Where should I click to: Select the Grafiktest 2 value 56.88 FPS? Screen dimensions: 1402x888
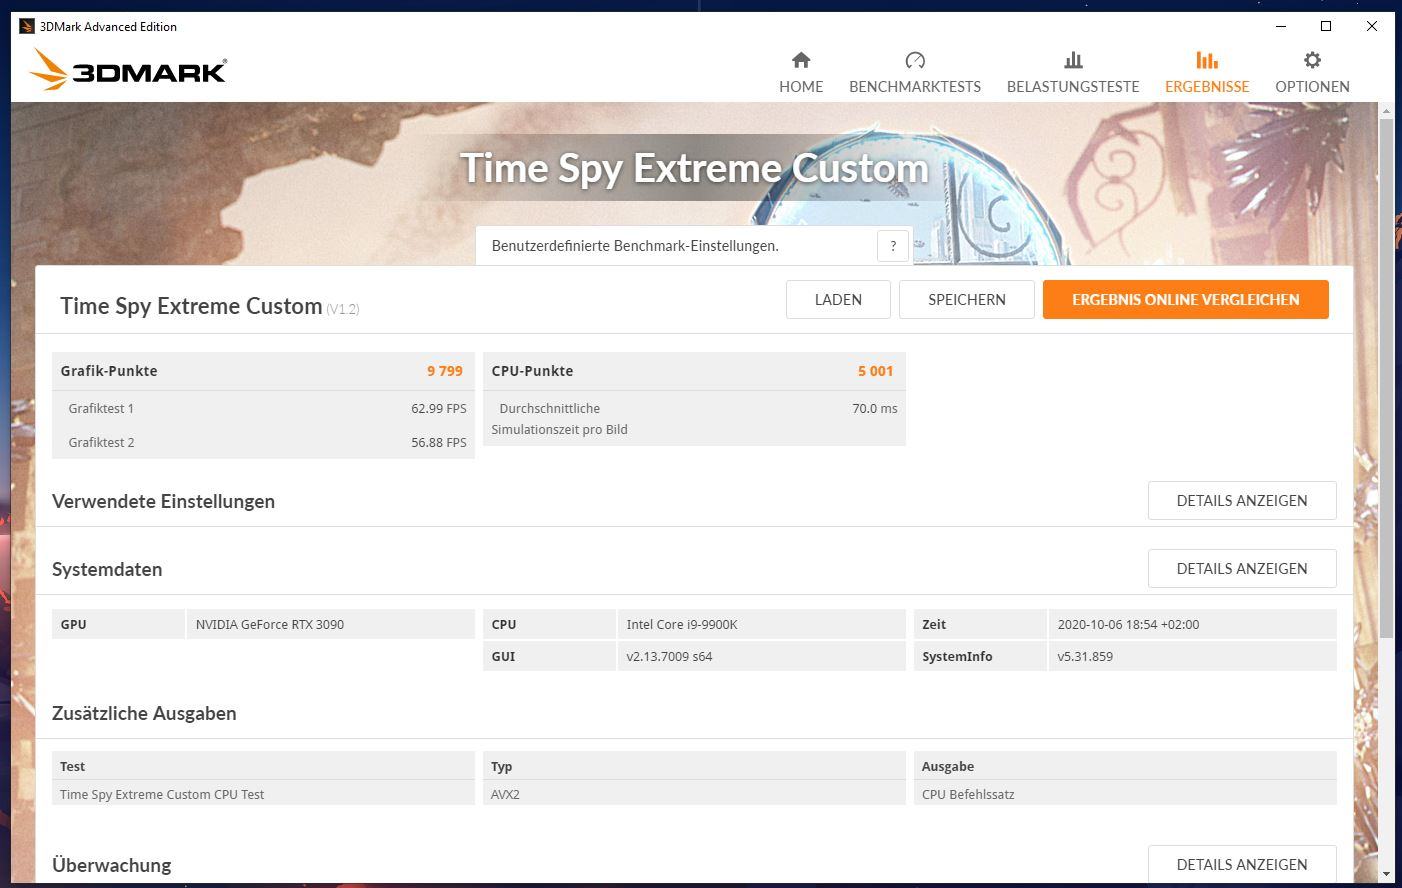[439, 442]
